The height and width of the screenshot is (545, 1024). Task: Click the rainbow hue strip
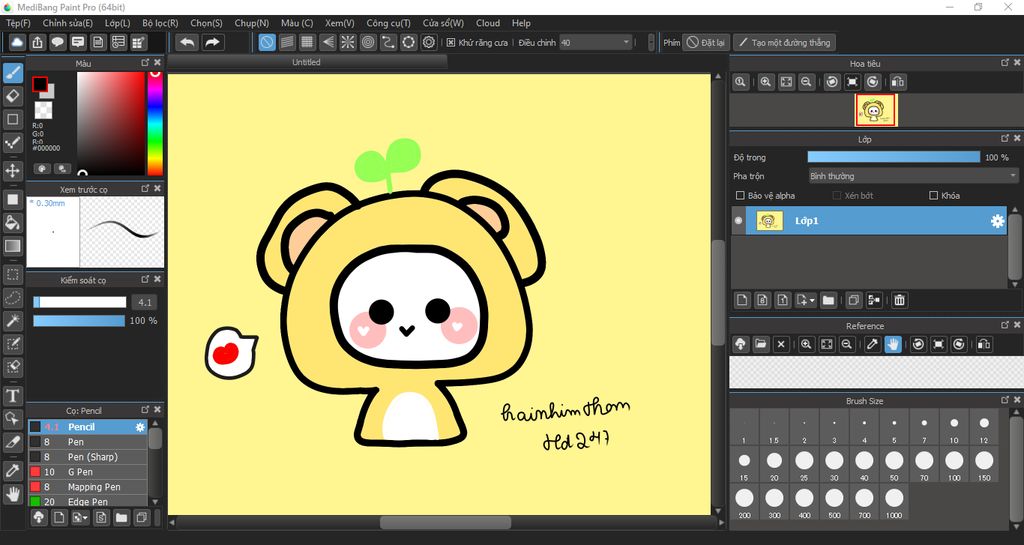click(x=155, y=123)
